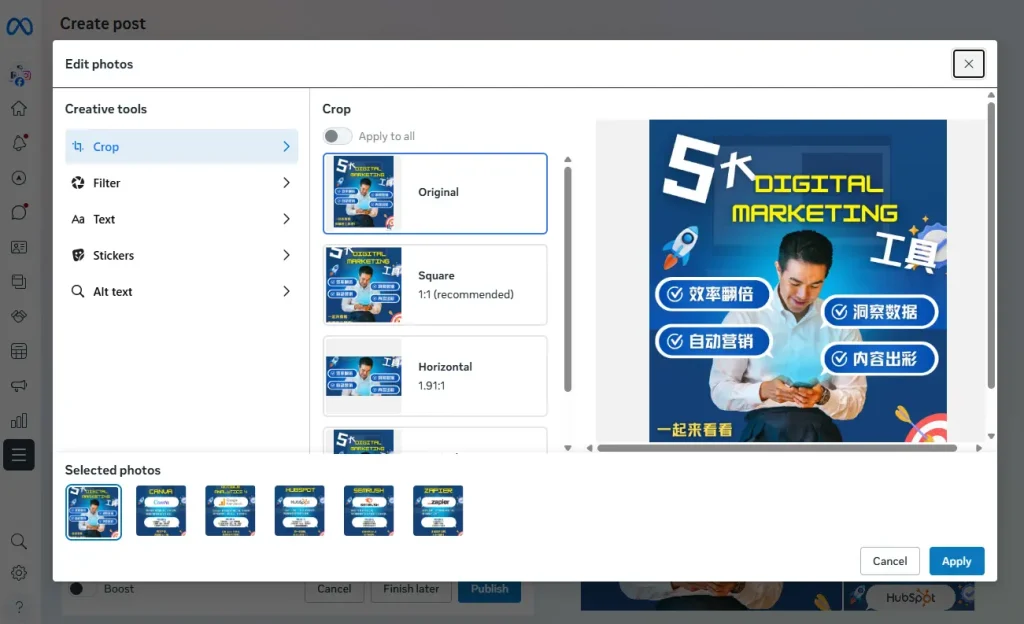Click the Insights bar chart icon
This screenshot has width=1024, height=624.
19,420
